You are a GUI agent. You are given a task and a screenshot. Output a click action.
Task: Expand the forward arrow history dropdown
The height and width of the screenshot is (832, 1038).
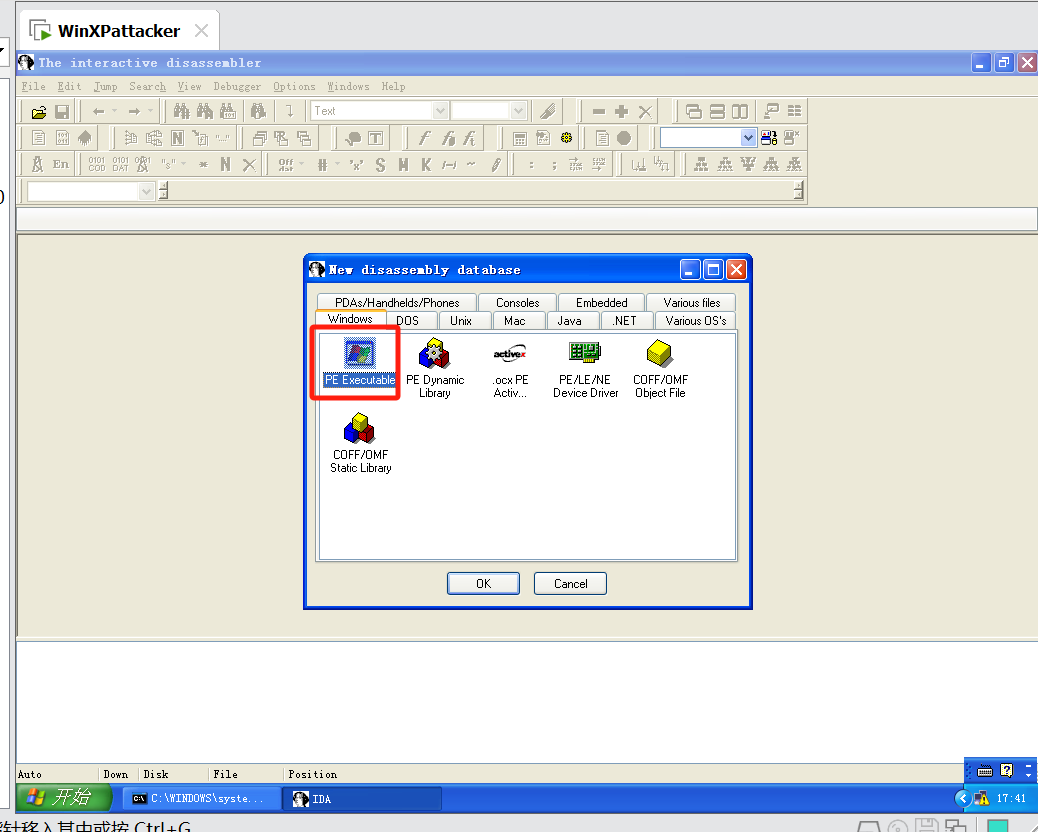[x=150, y=111]
